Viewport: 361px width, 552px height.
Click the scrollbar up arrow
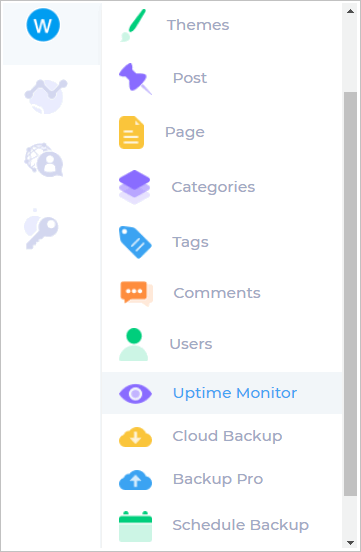(x=350, y=11)
